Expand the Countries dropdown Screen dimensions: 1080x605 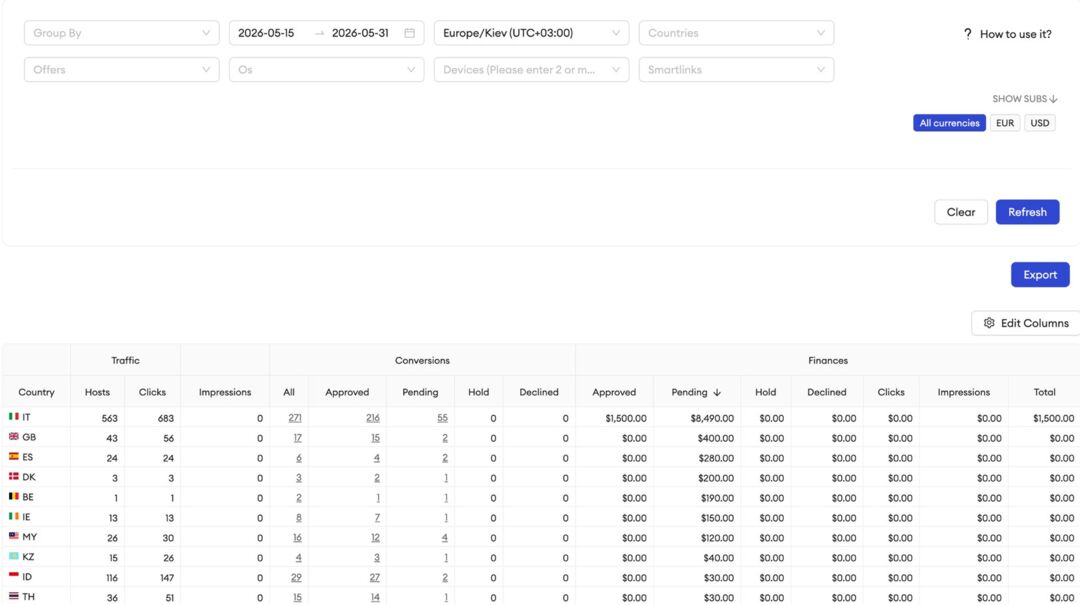pos(736,33)
